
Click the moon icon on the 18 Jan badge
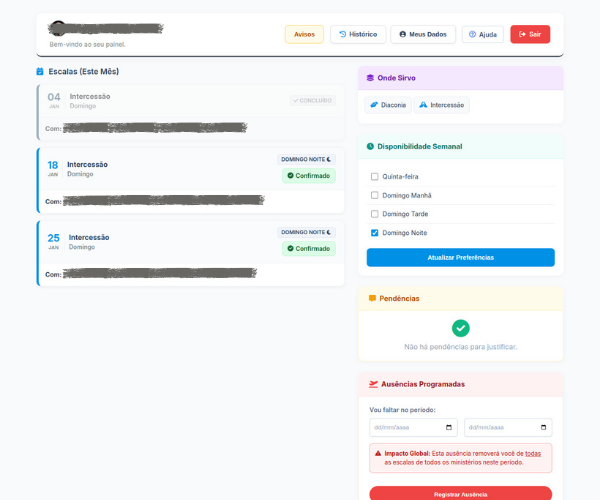coord(329,158)
